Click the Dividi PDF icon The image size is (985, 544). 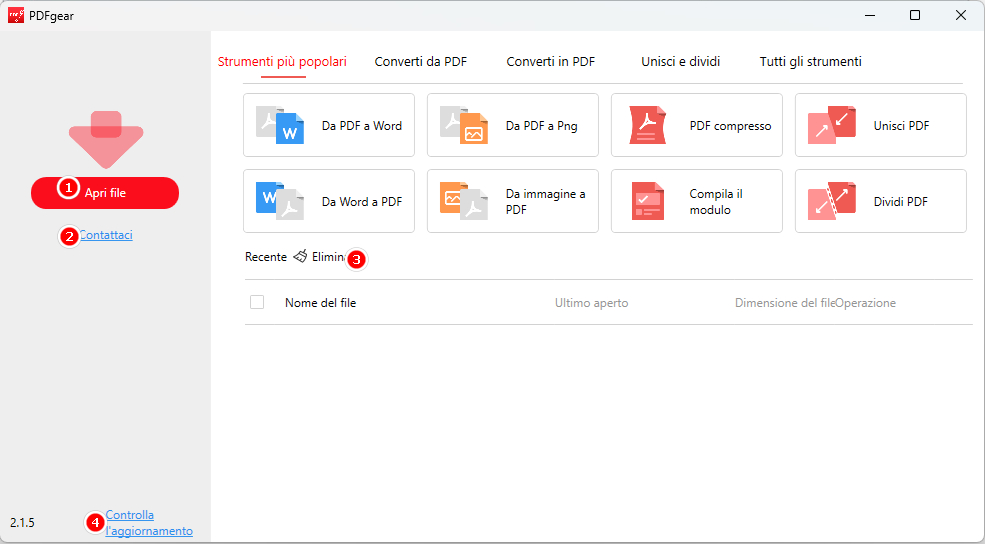832,201
